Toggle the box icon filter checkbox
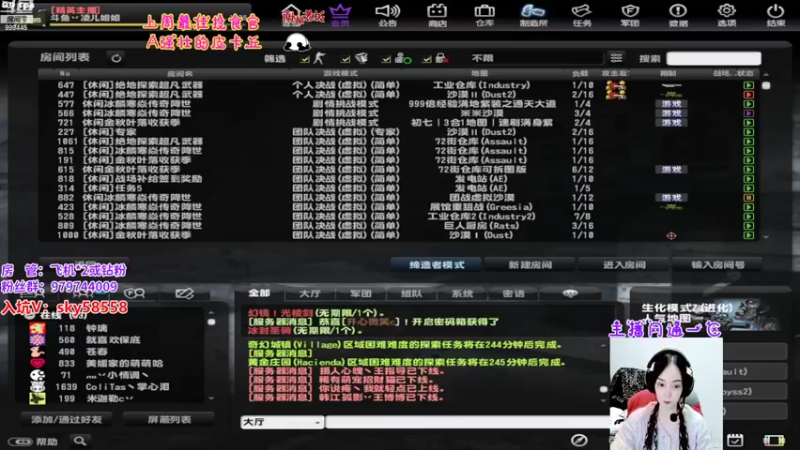Image resolution: width=800 pixels, height=450 pixels. tap(345, 59)
